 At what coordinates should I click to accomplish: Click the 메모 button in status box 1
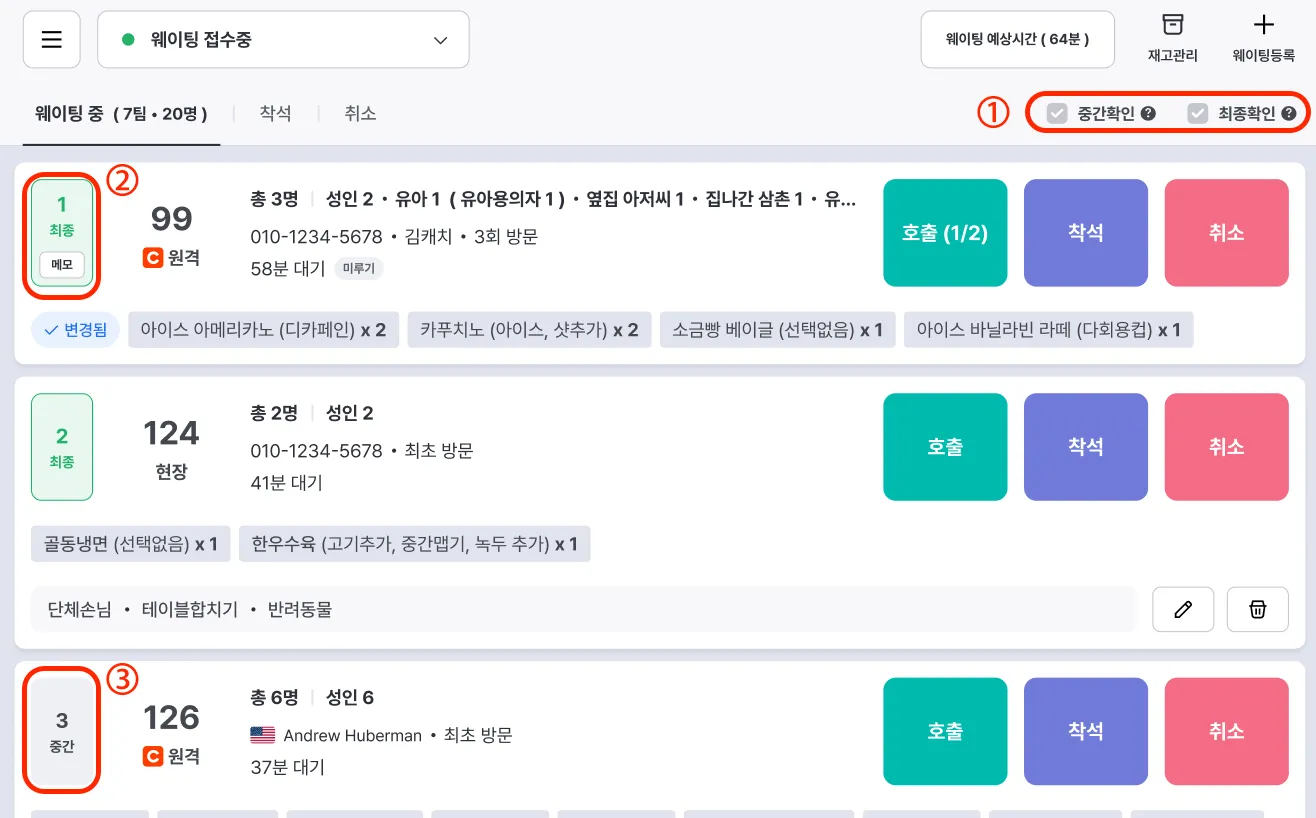click(x=62, y=265)
